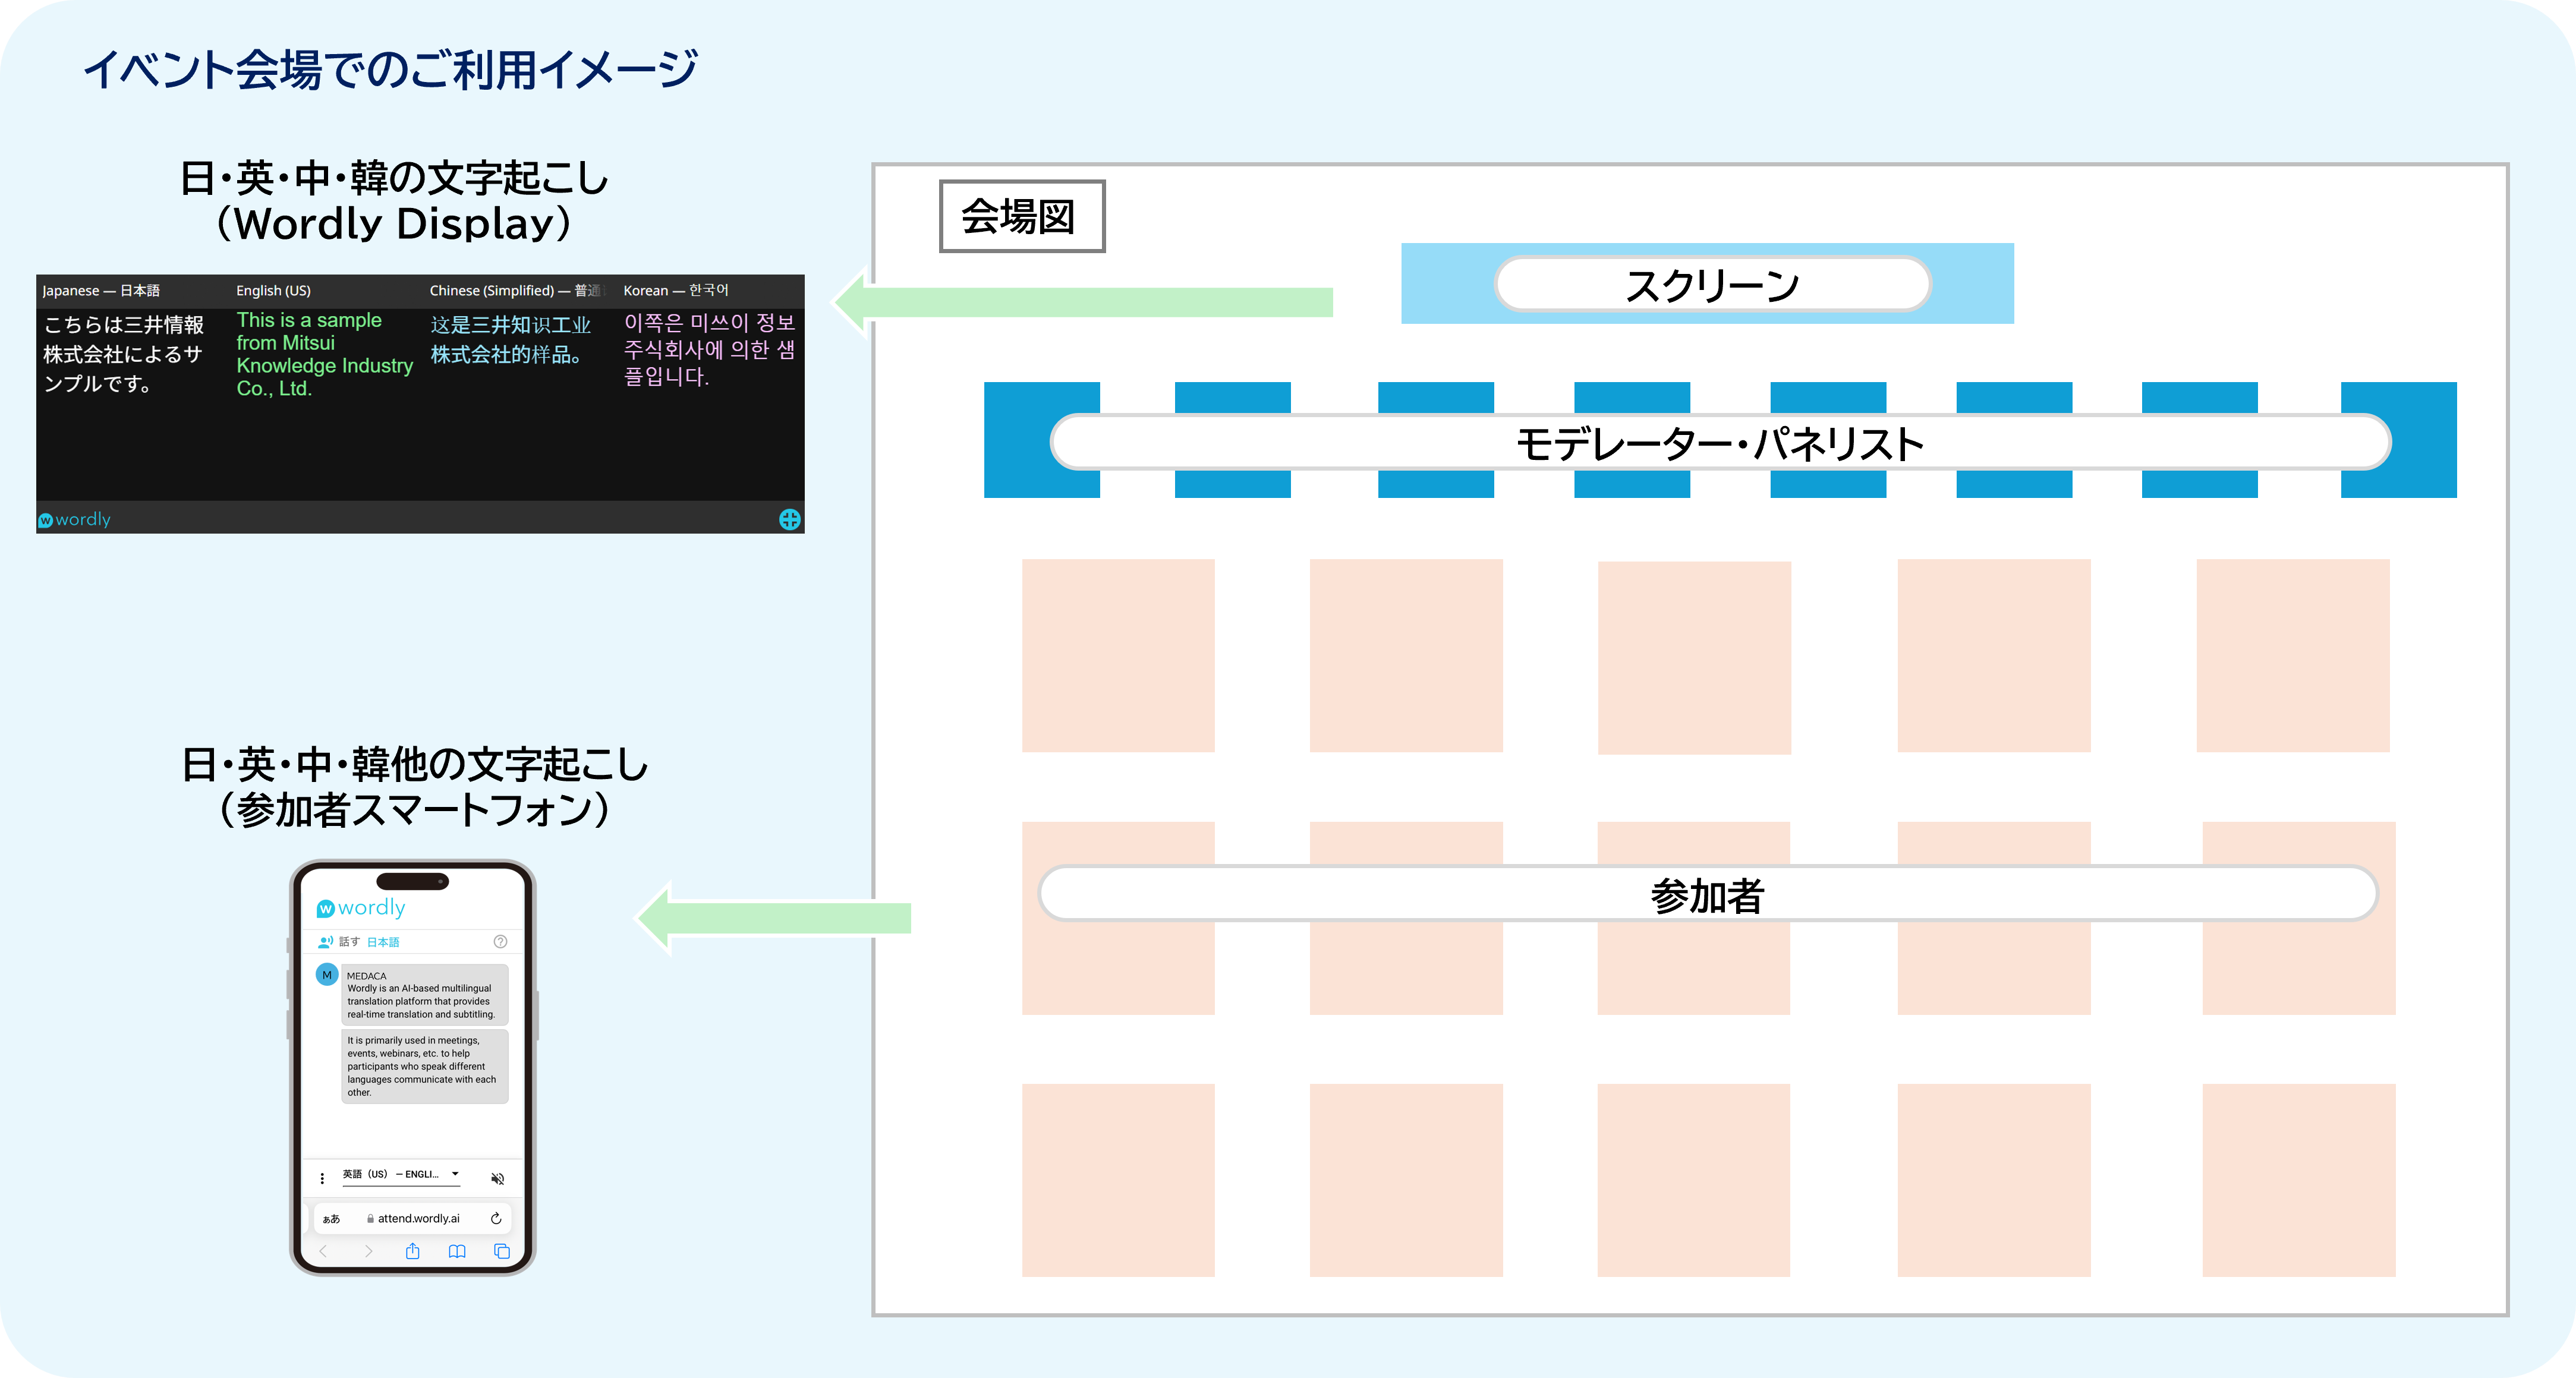The width and height of the screenshot is (2576, 1378).
Task: Click the green English transcript text
Action: (324, 354)
